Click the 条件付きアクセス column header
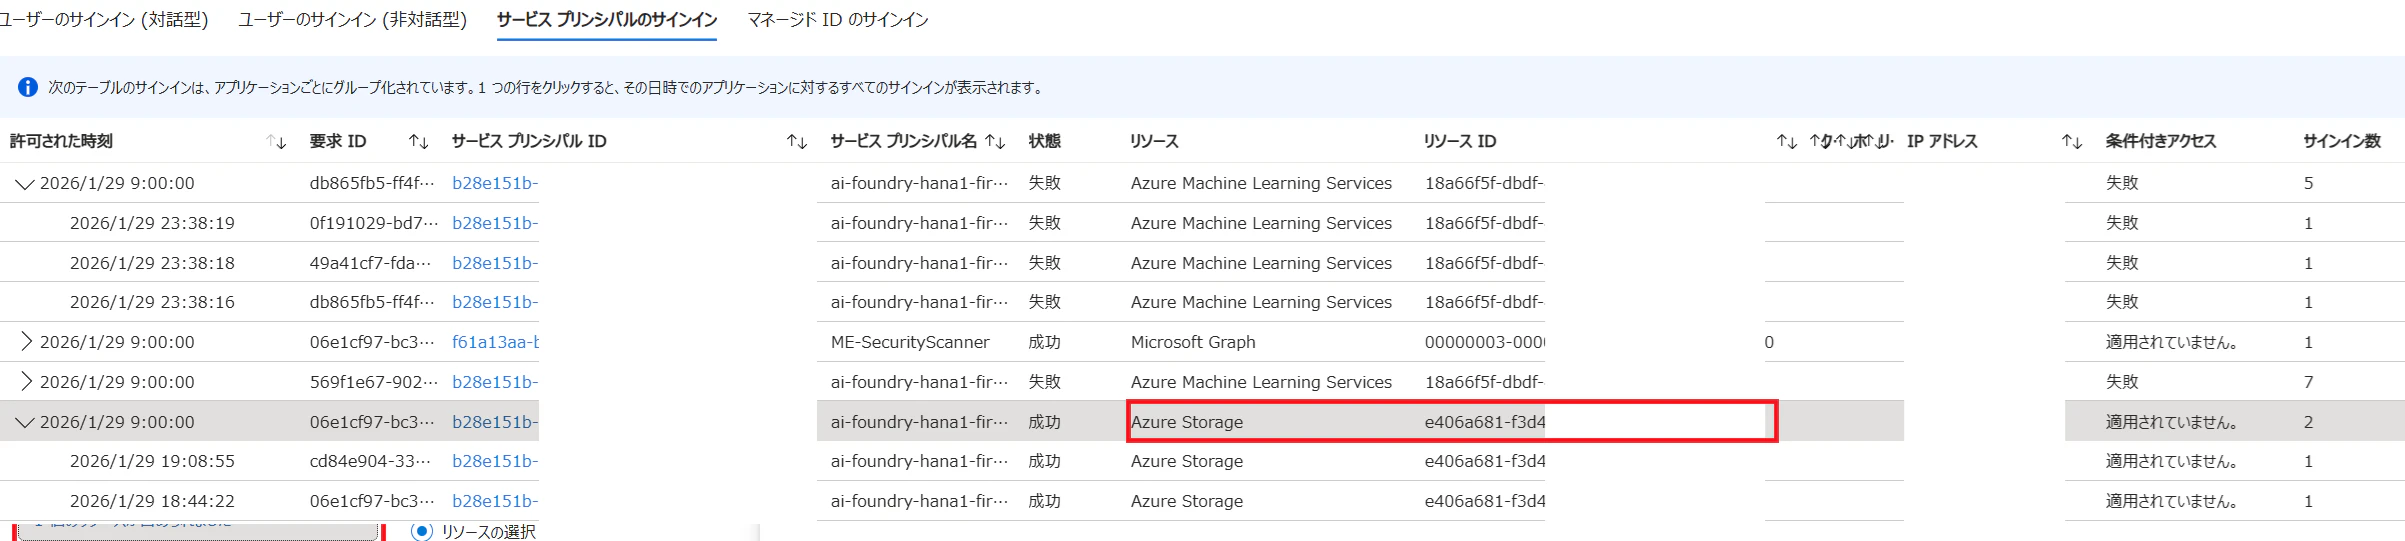 pyautogui.click(x=2160, y=142)
